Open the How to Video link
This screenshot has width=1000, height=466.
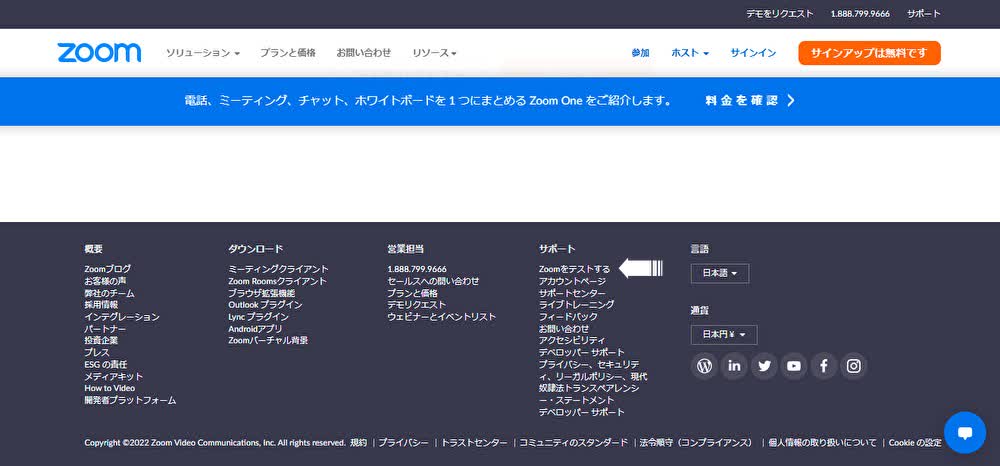pos(110,388)
